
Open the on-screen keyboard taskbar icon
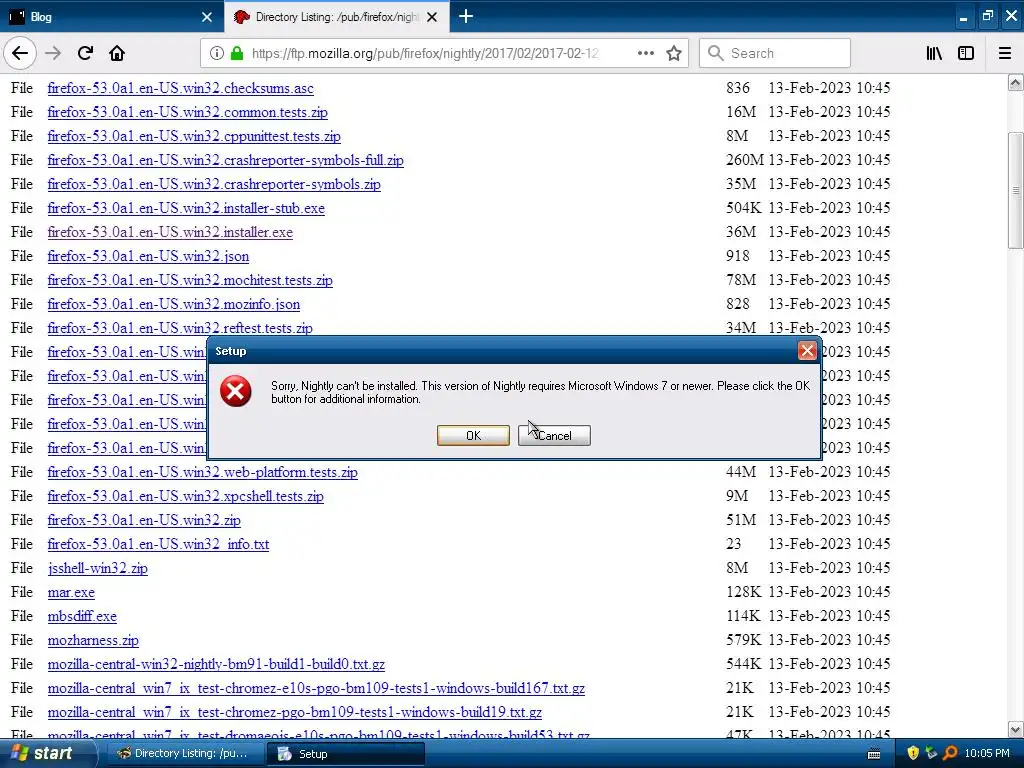coord(874,754)
